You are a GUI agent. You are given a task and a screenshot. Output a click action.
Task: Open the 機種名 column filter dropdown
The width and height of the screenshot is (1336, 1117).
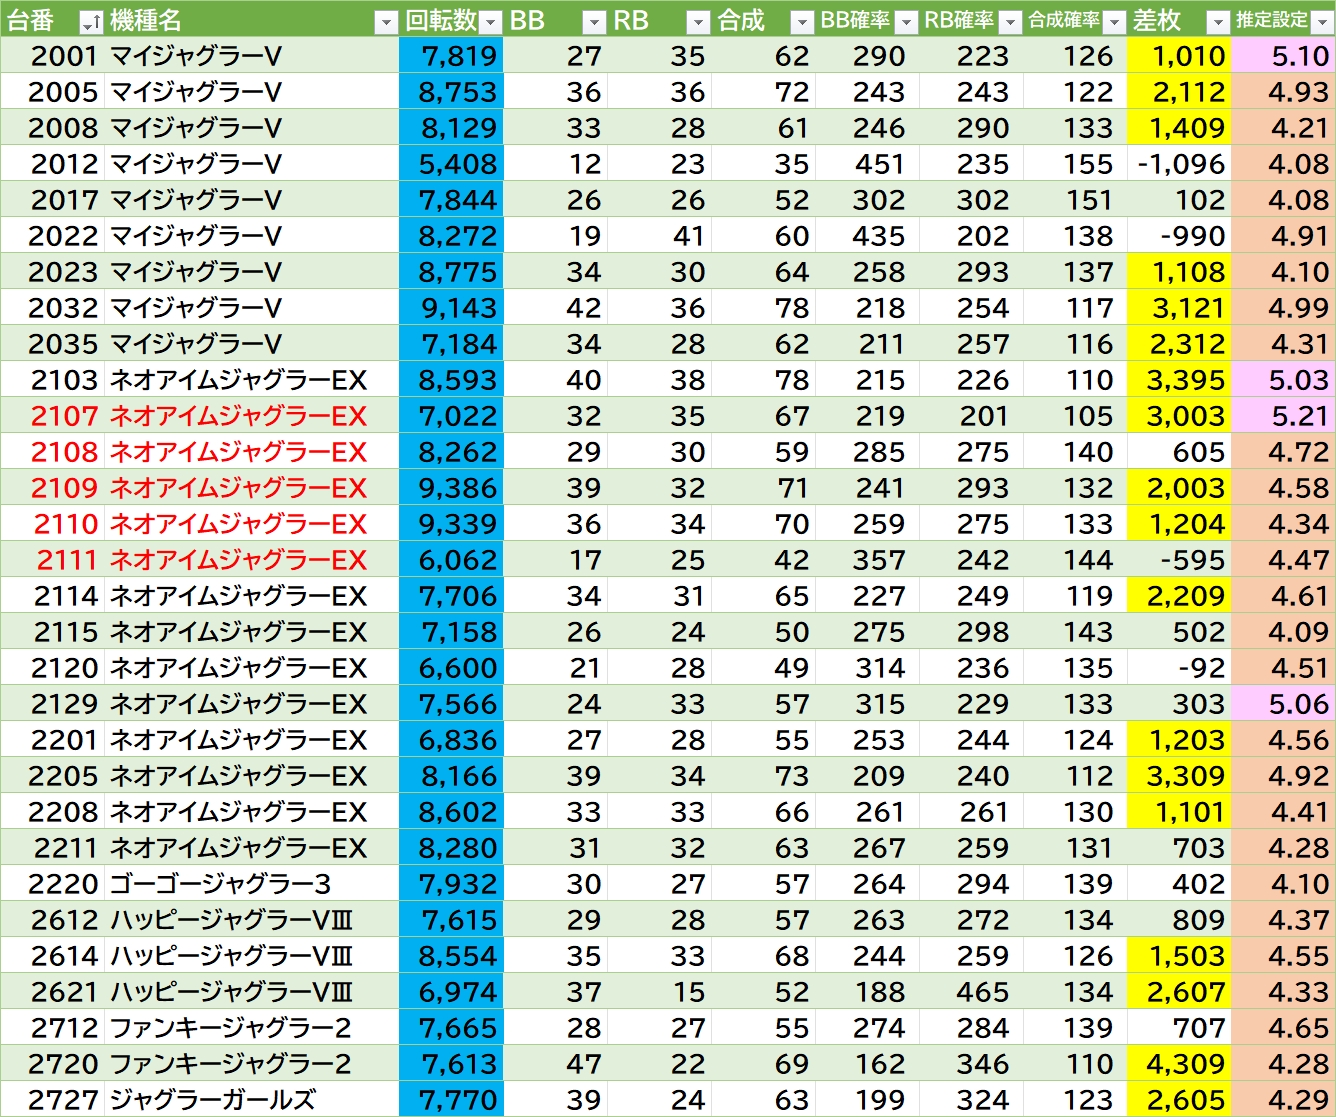386,22
